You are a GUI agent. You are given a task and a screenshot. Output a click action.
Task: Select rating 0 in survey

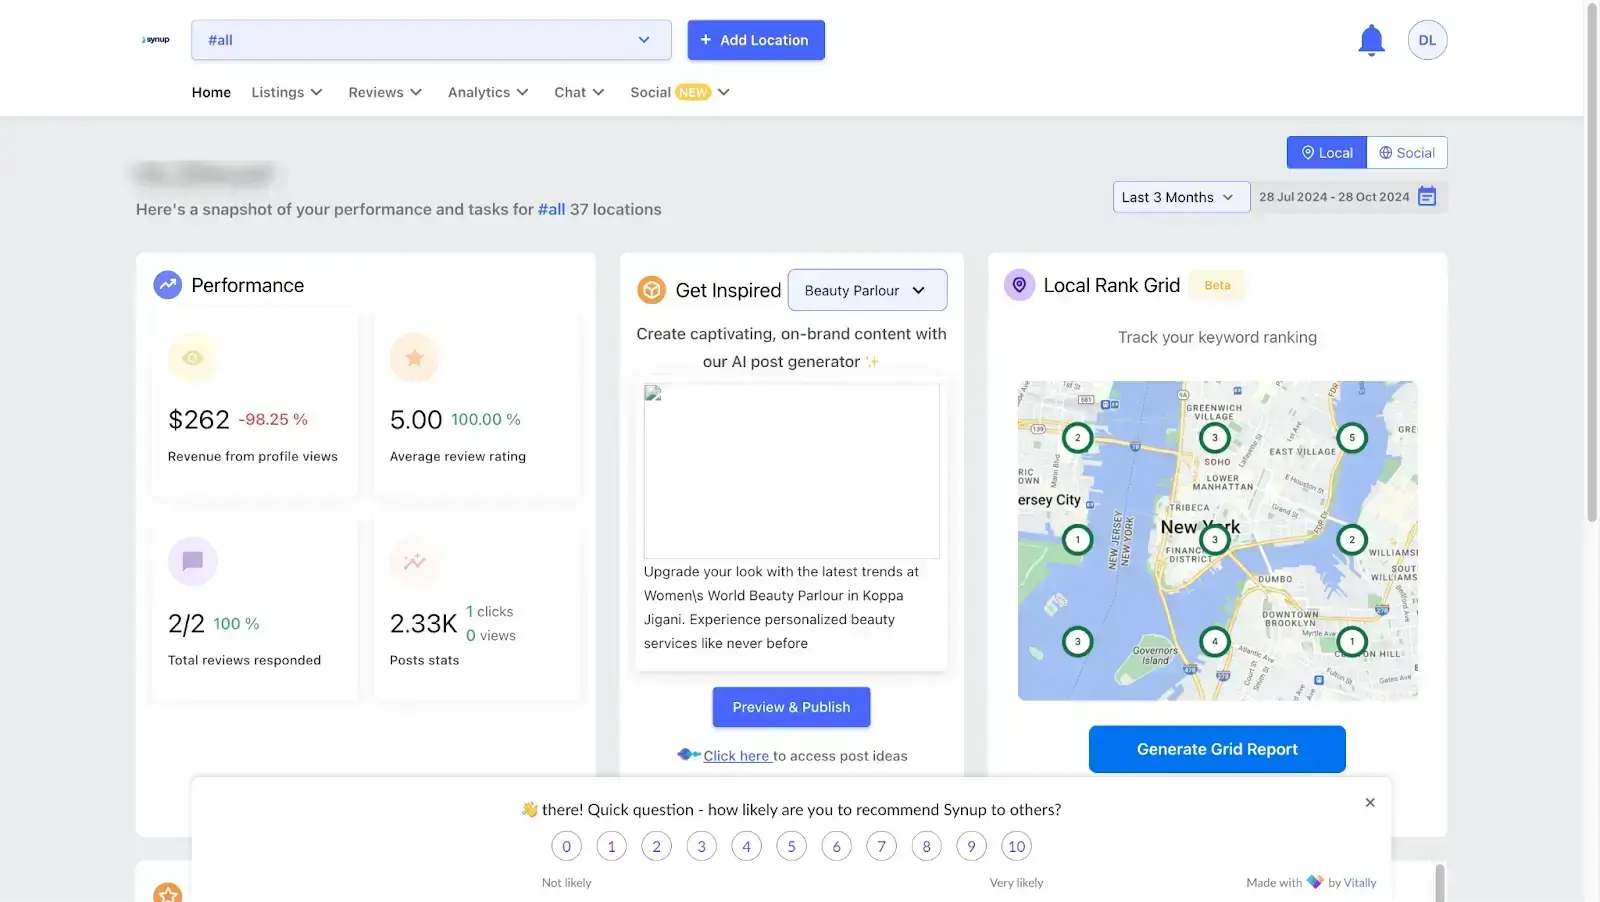566,846
